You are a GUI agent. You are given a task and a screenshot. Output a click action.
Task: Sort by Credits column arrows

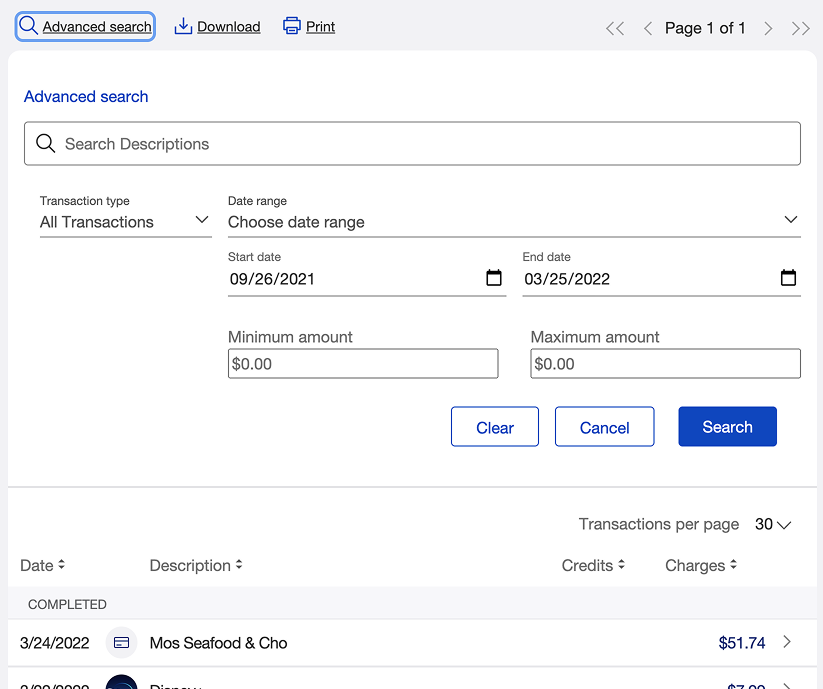pyautogui.click(x=621, y=565)
